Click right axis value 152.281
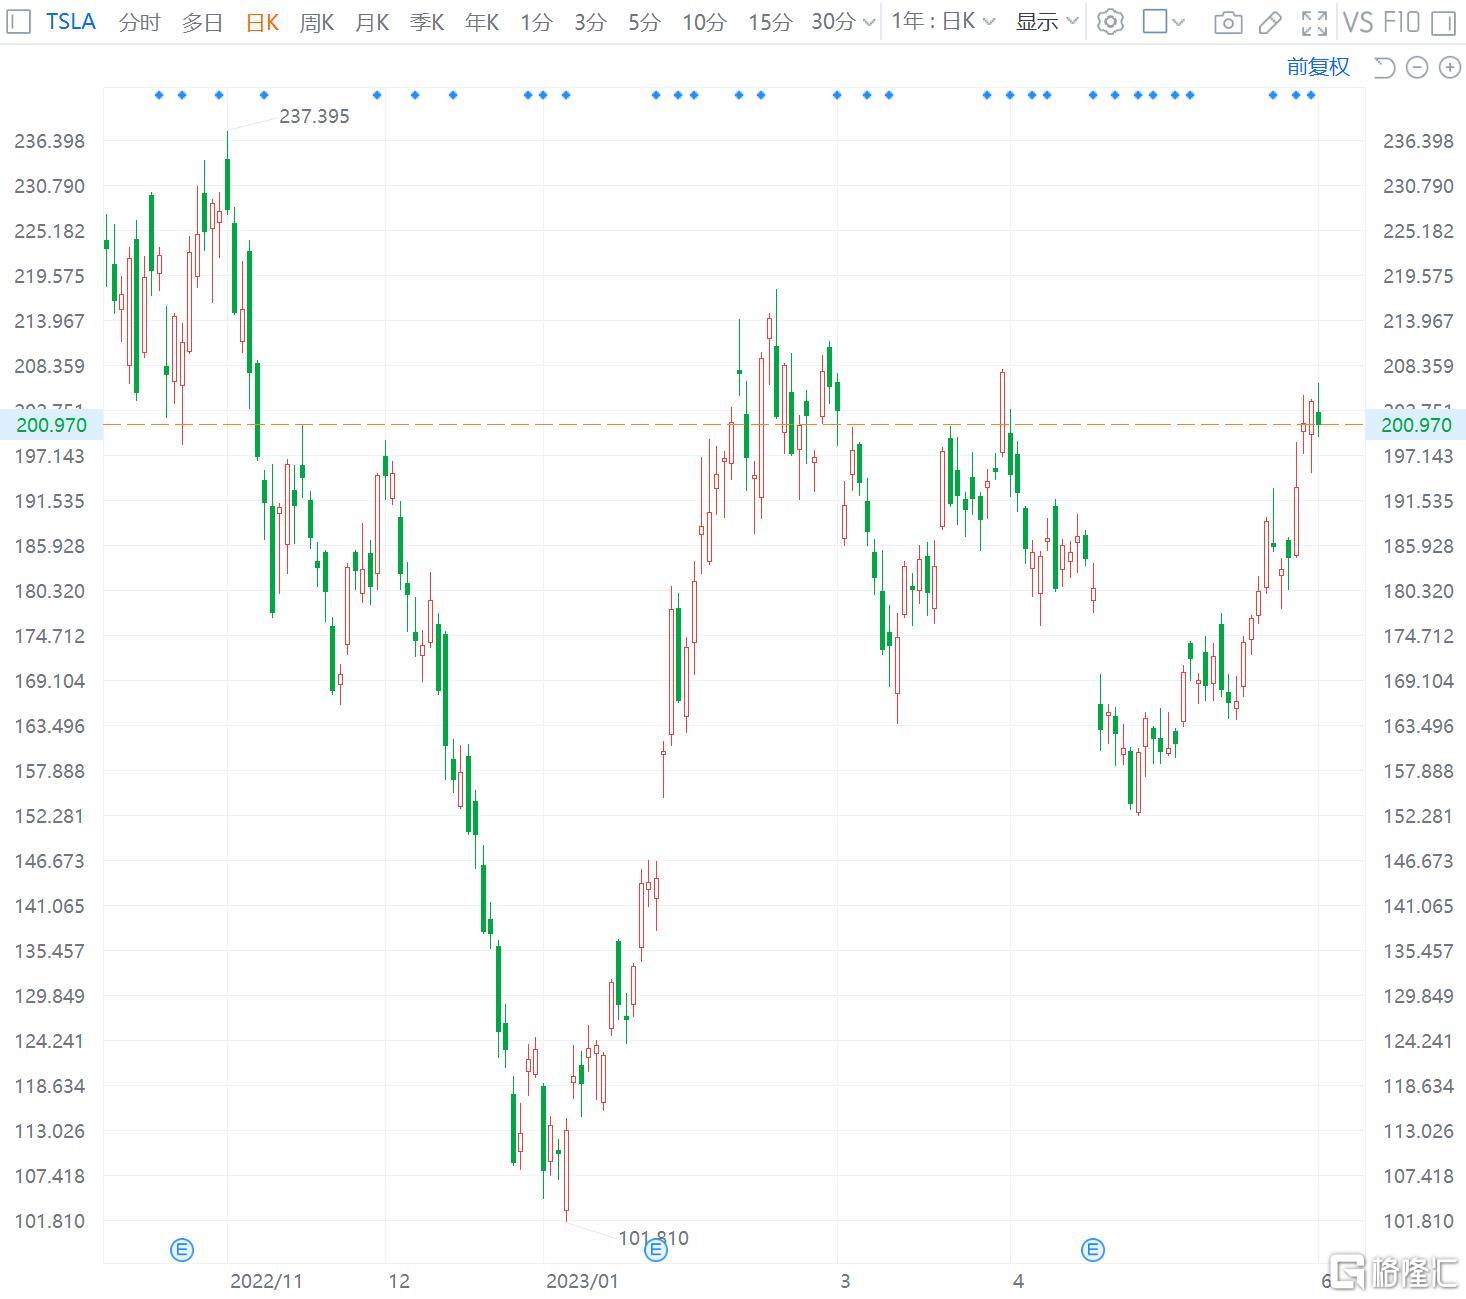This screenshot has width=1466, height=1299. coord(1418,816)
